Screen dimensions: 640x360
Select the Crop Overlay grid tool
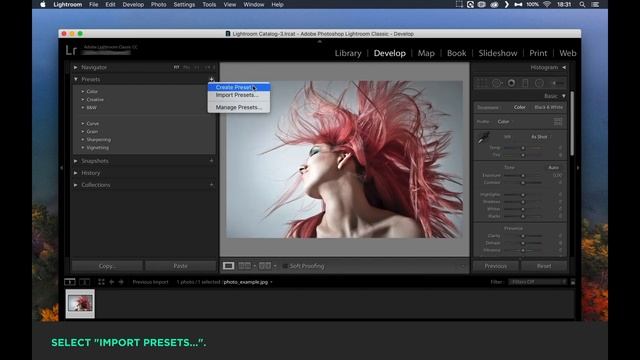click(x=482, y=83)
